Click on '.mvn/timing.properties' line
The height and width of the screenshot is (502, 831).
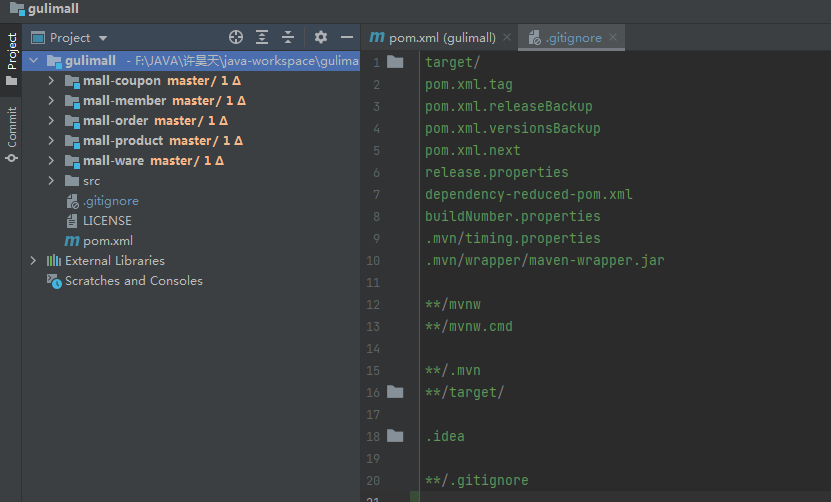pyautogui.click(x=513, y=239)
